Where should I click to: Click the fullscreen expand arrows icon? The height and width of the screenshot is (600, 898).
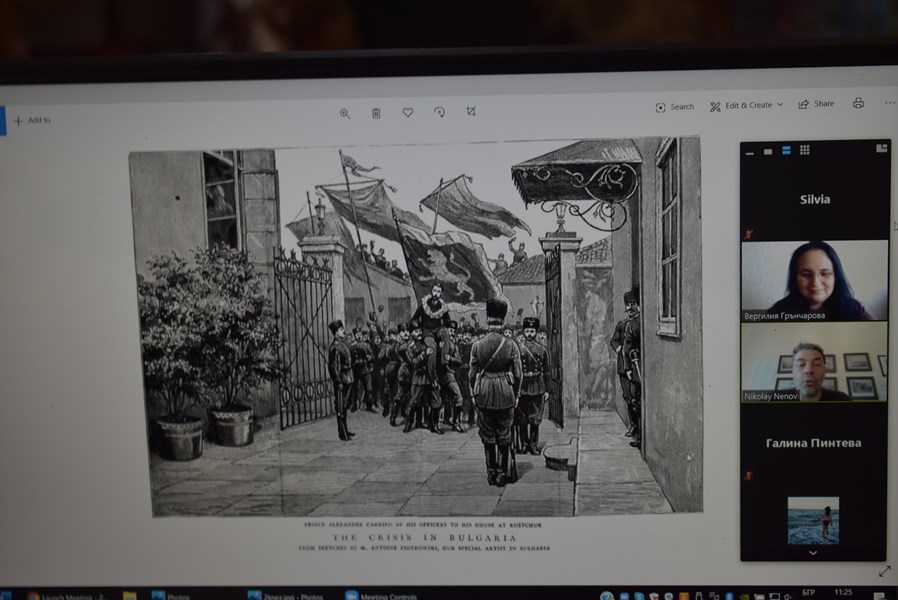[x=884, y=571]
